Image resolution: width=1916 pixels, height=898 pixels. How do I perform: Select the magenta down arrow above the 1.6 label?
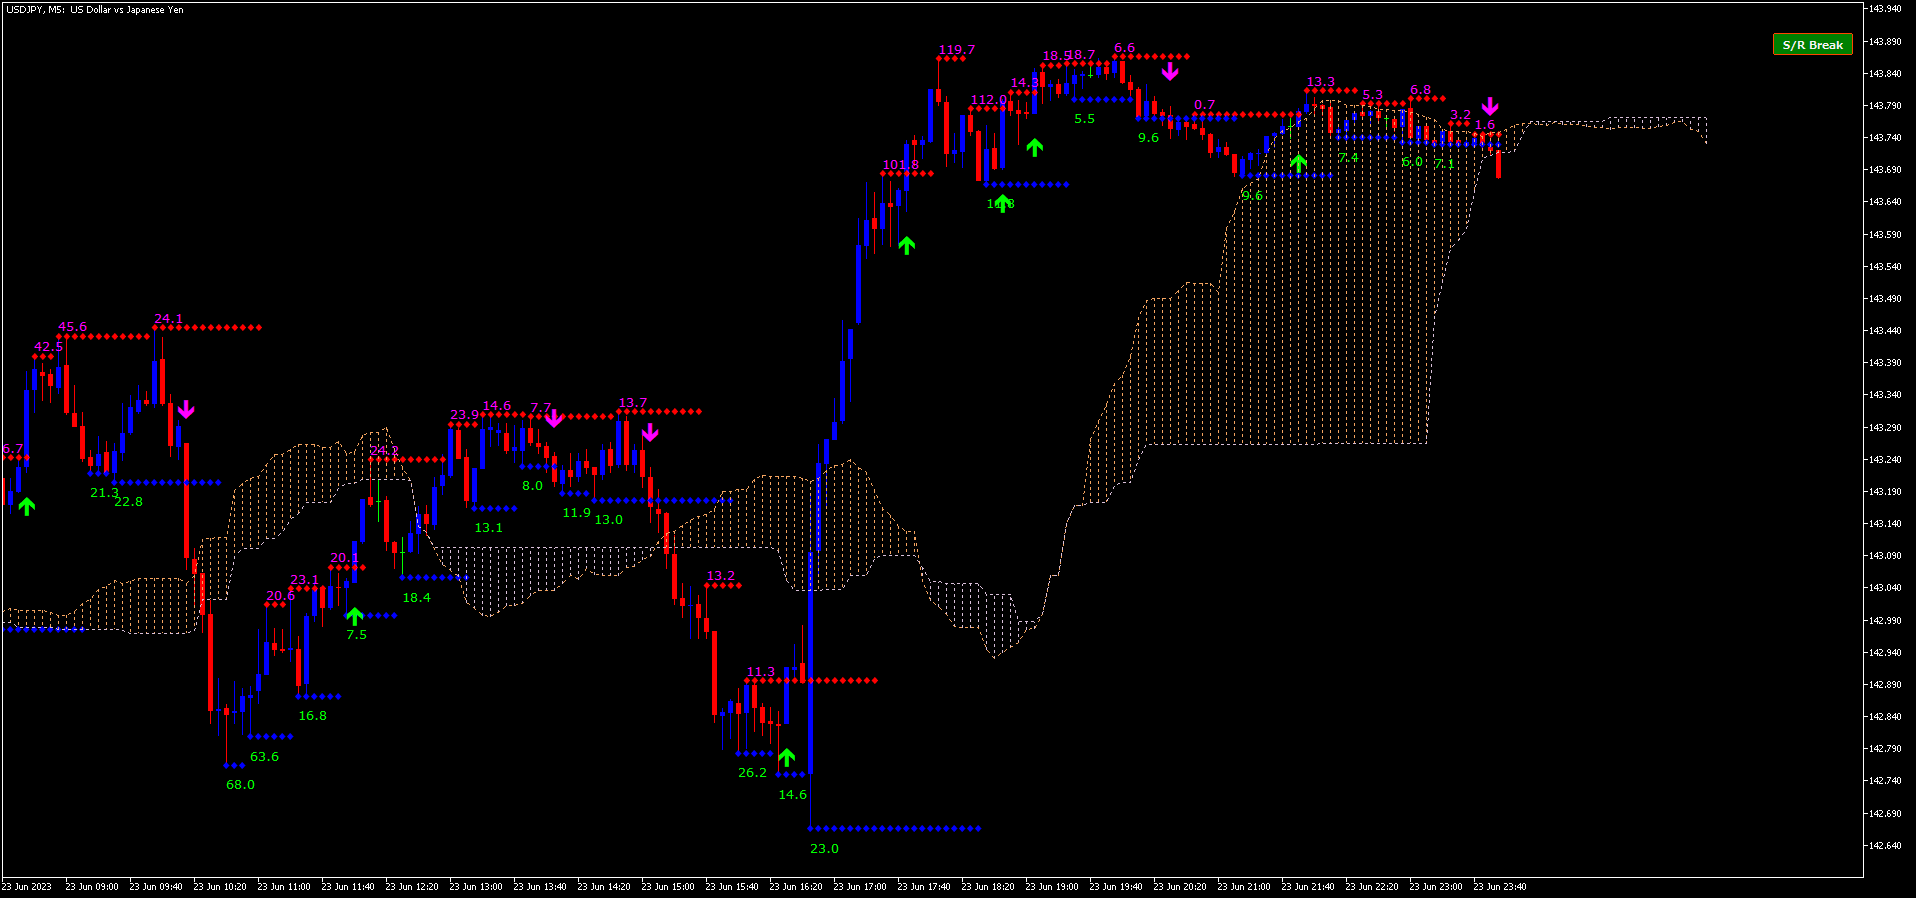coord(1490,106)
